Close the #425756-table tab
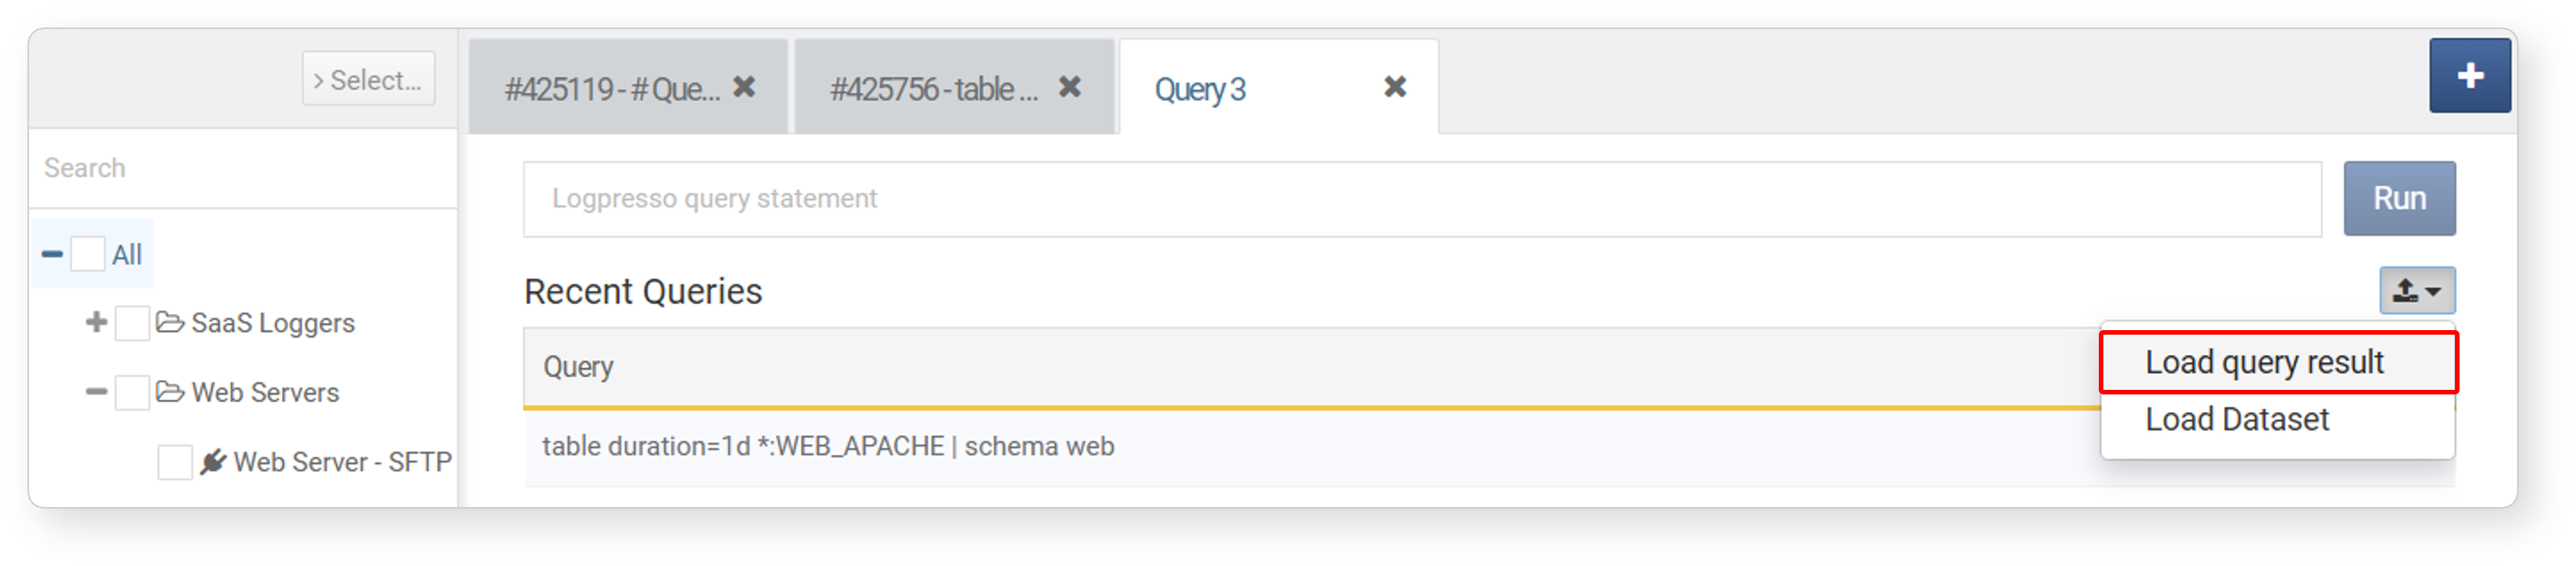The image size is (2576, 566). 1069,87
